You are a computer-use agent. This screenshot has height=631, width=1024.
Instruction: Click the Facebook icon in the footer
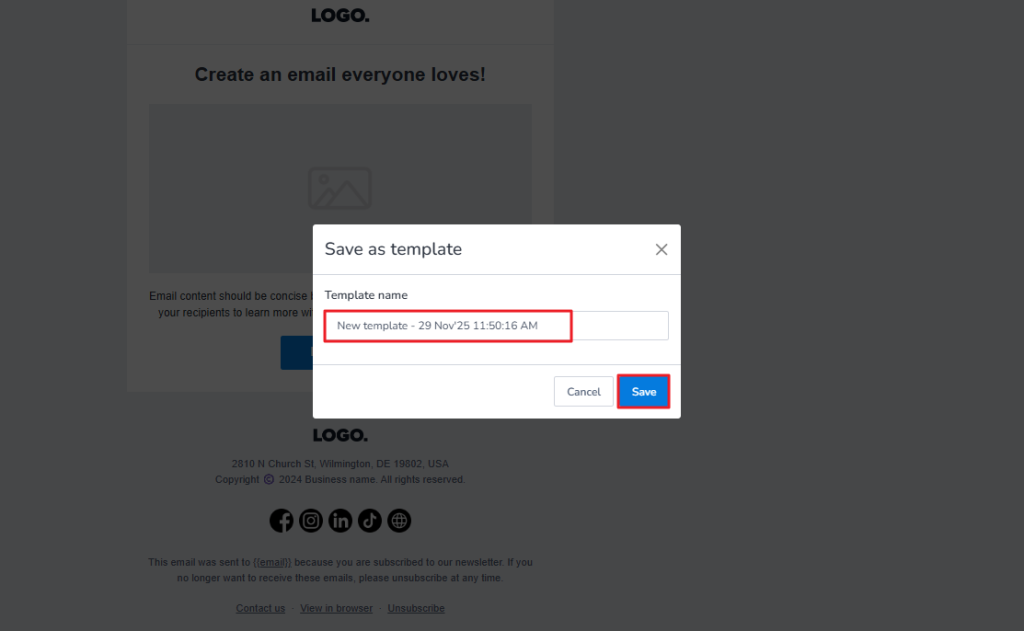click(281, 520)
